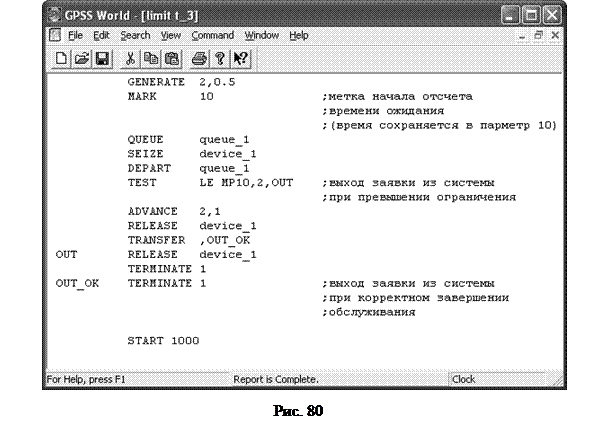Click the MARK block keyword
This screenshot has height=437, width=609.
pyautogui.click(x=142, y=96)
